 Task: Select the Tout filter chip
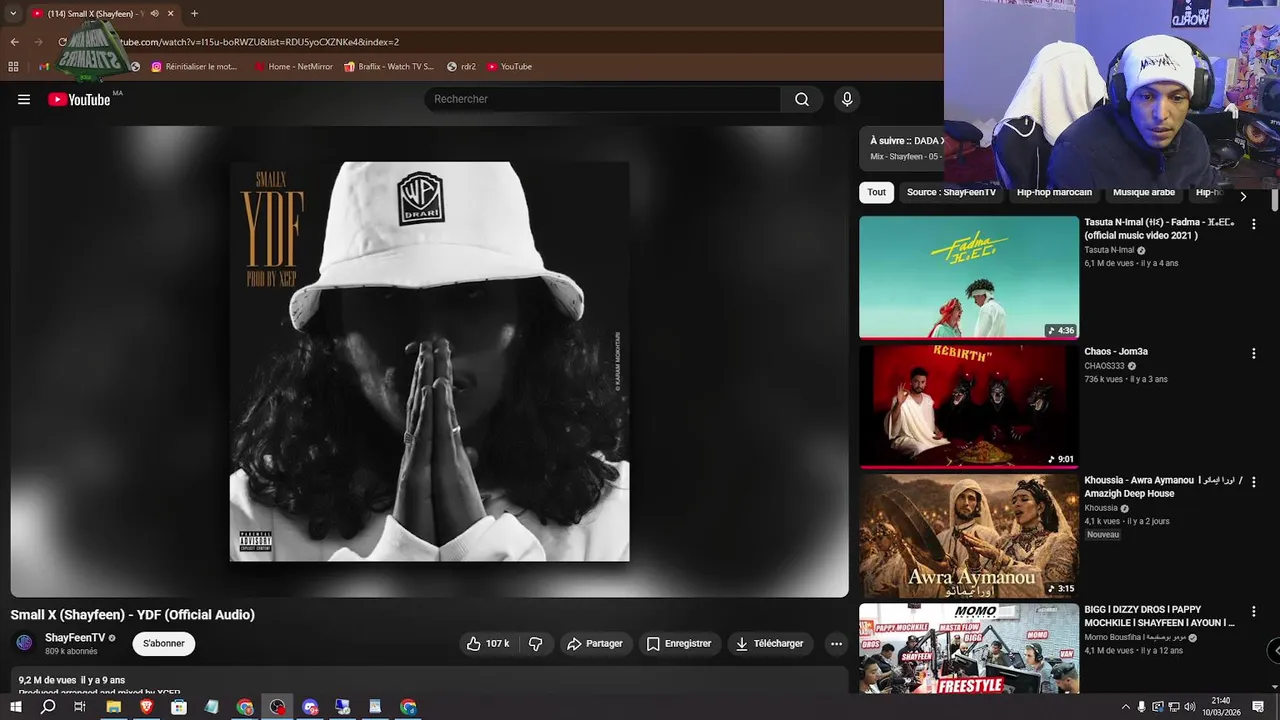877,192
